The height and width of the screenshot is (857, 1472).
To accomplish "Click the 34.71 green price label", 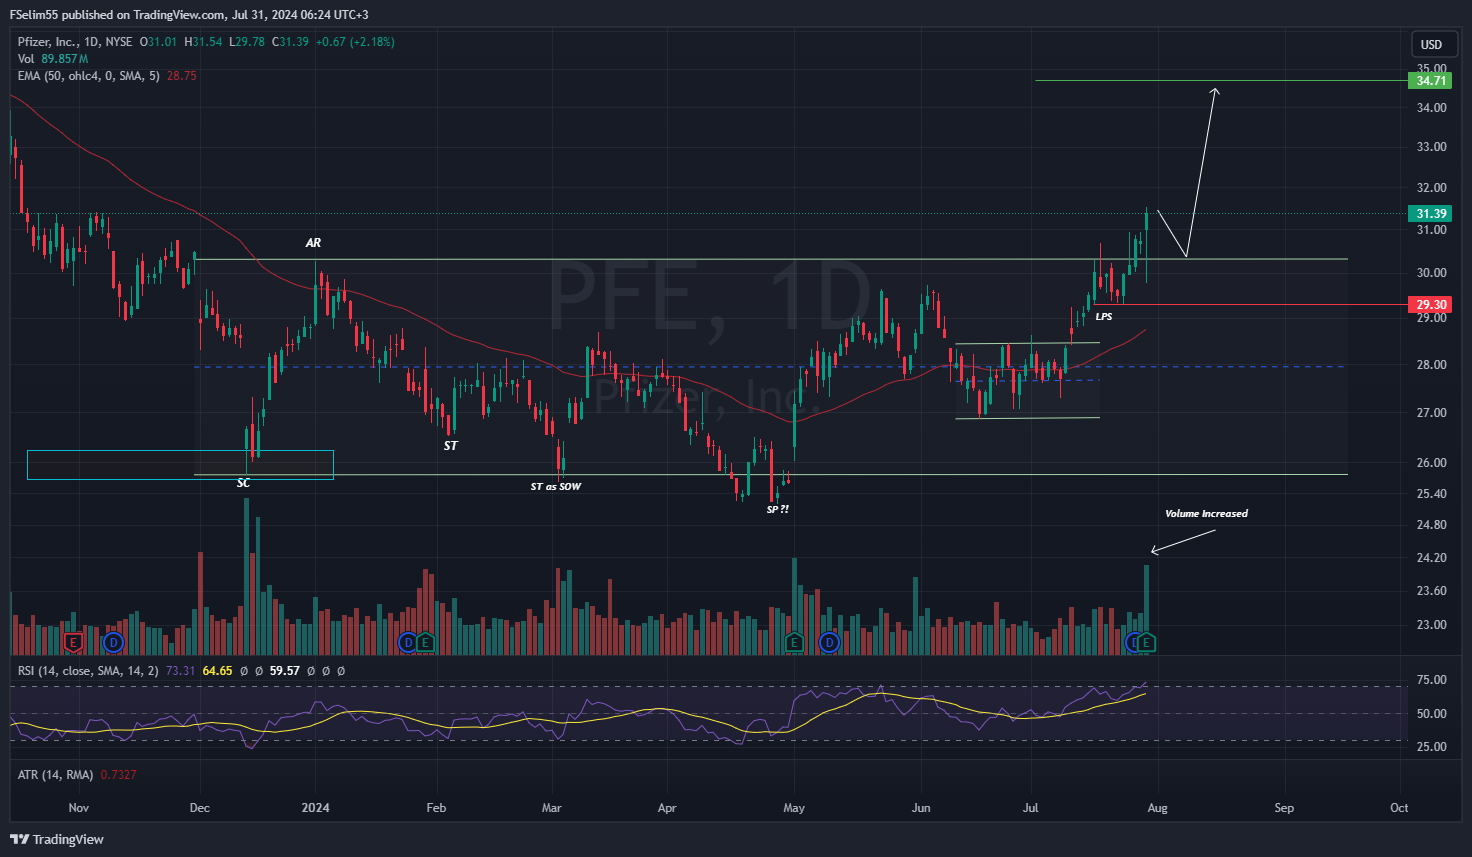I will pos(1431,81).
